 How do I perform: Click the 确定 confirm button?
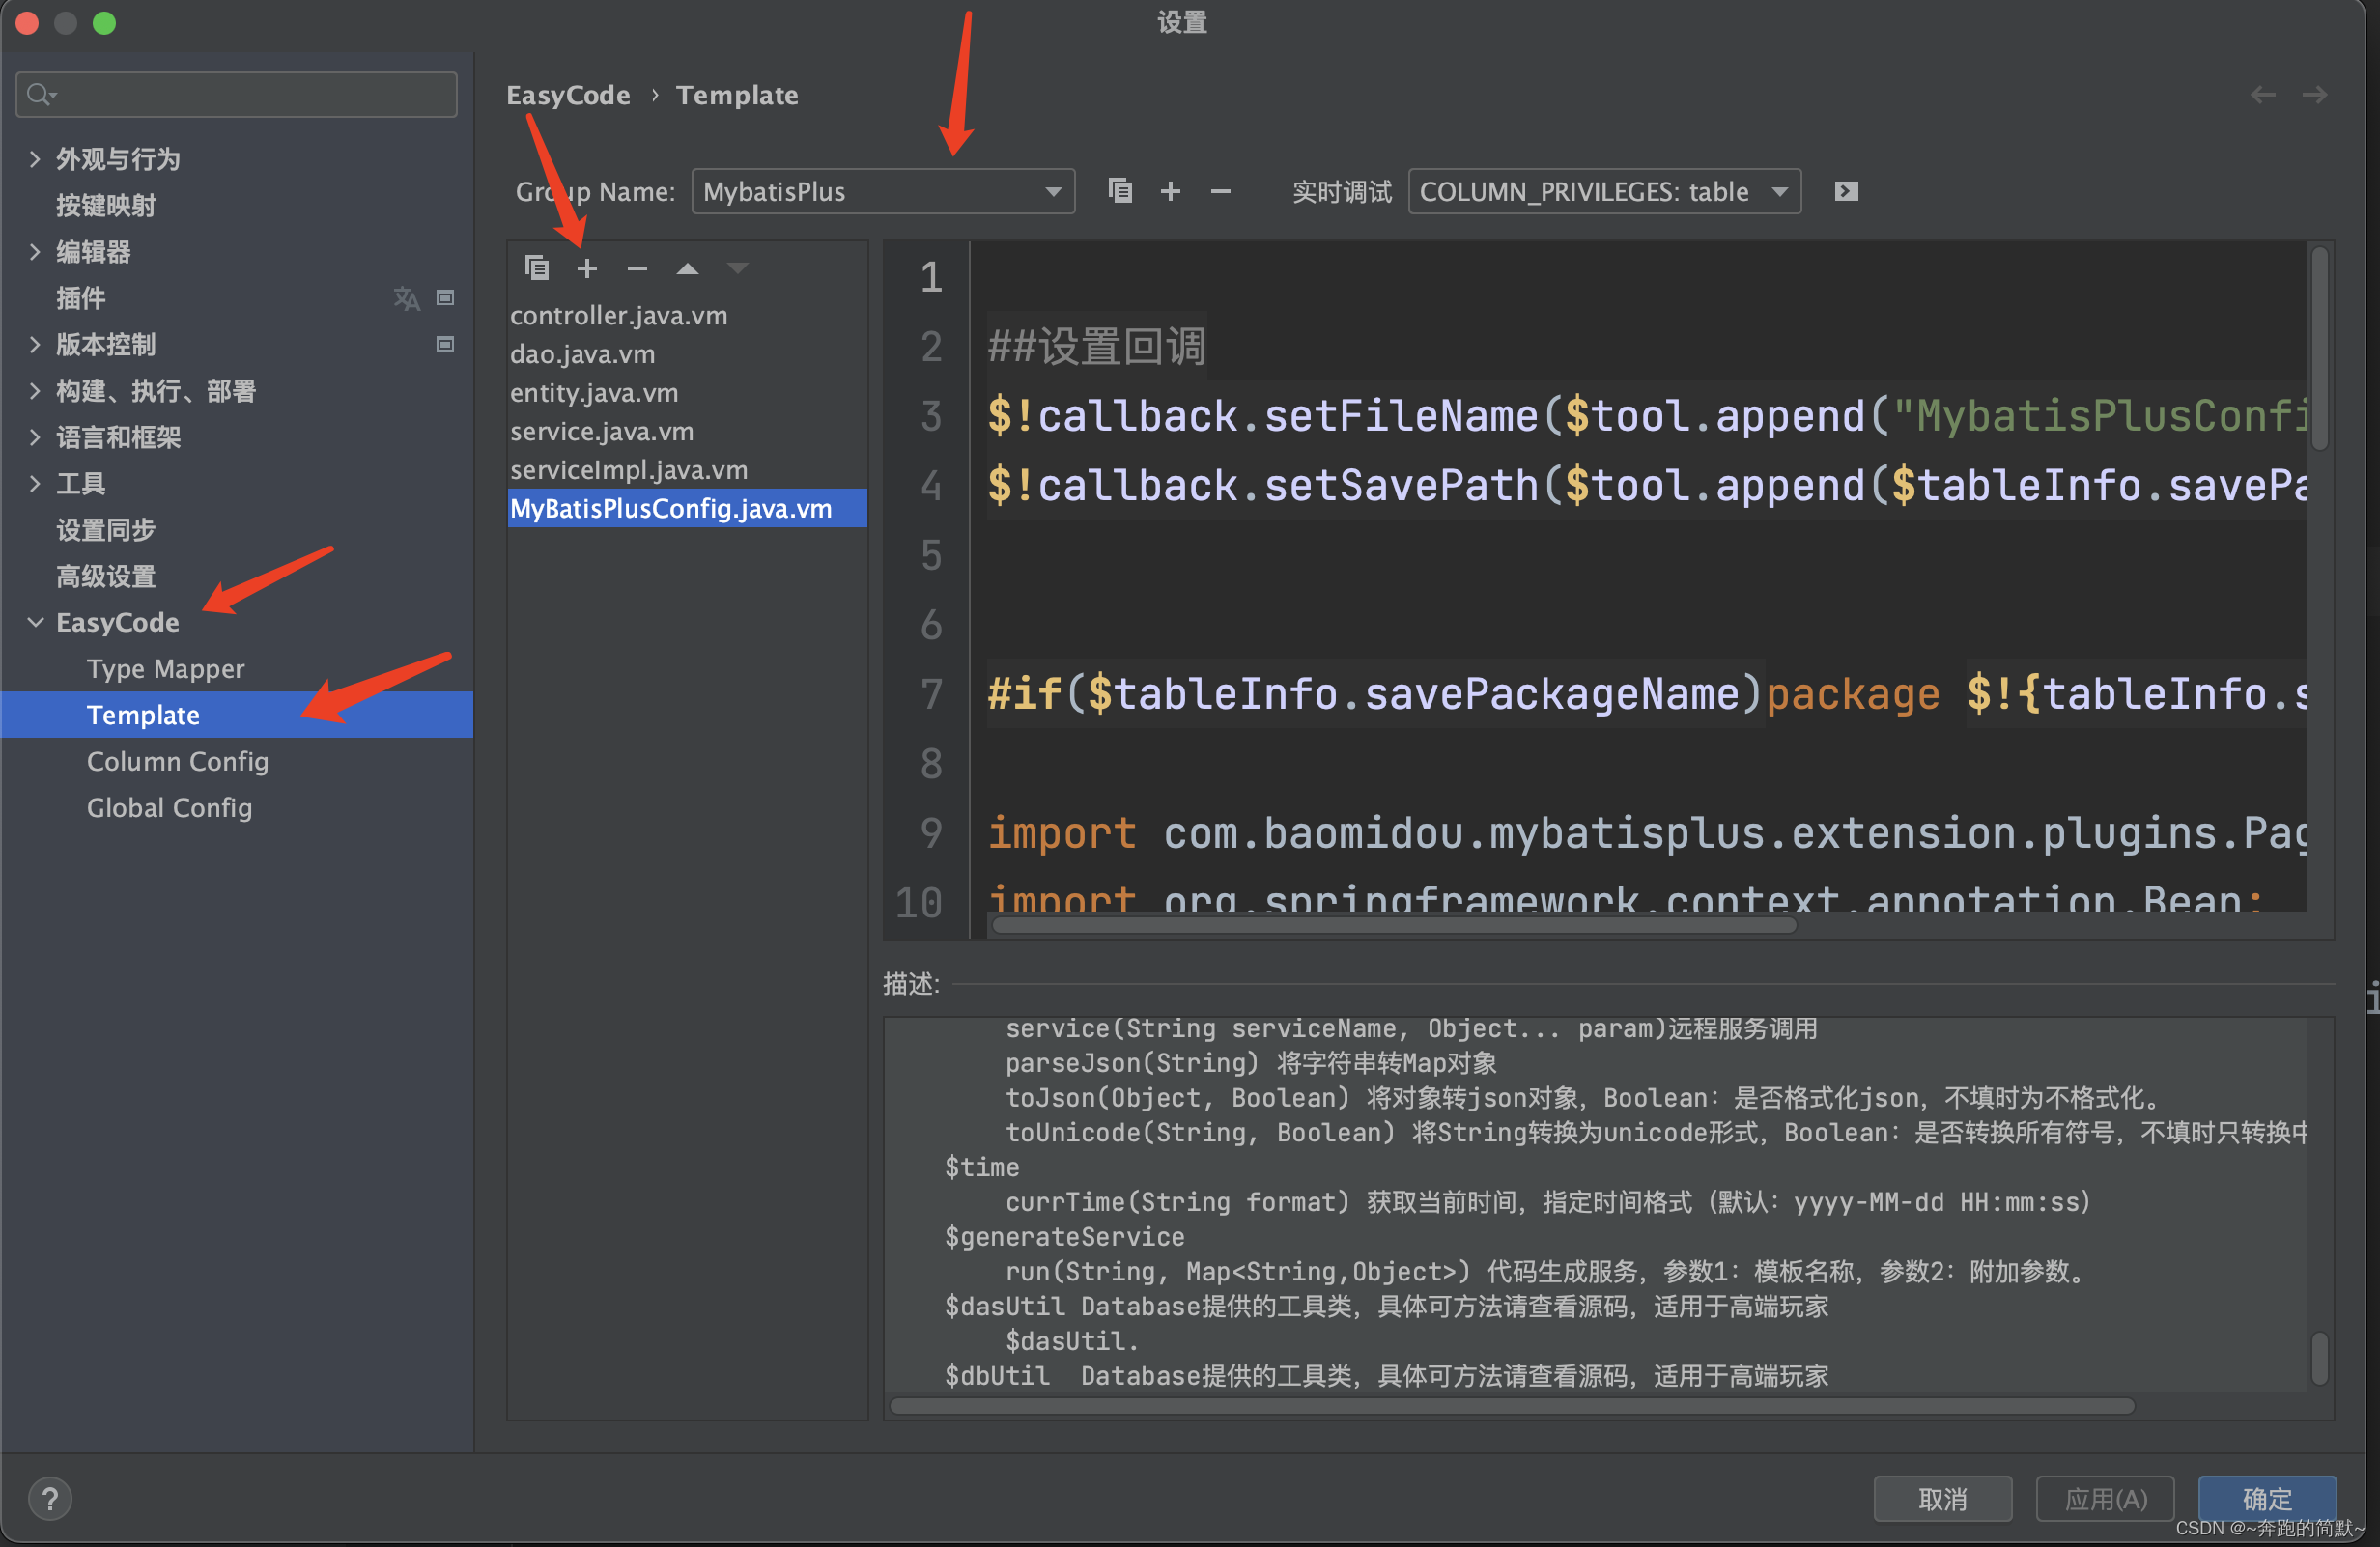pyautogui.click(x=2267, y=1498)
